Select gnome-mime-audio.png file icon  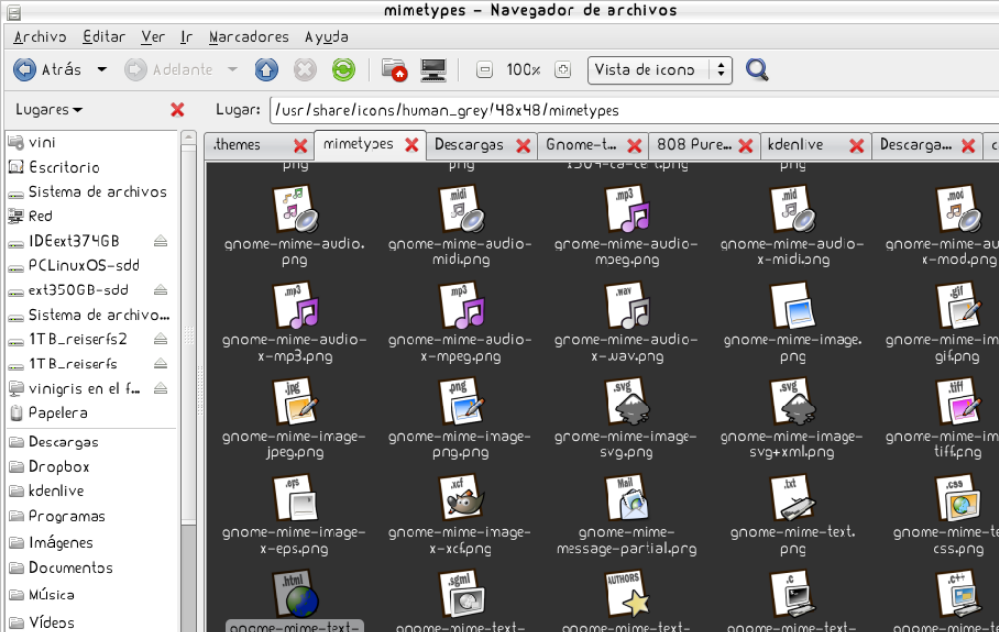(295, 209)
